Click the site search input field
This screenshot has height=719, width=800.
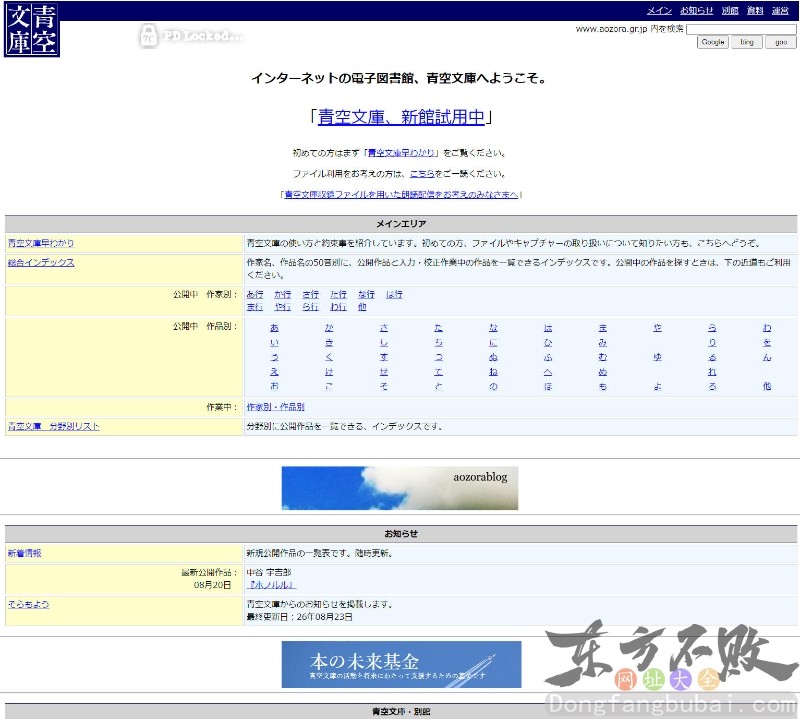[741, 29]
